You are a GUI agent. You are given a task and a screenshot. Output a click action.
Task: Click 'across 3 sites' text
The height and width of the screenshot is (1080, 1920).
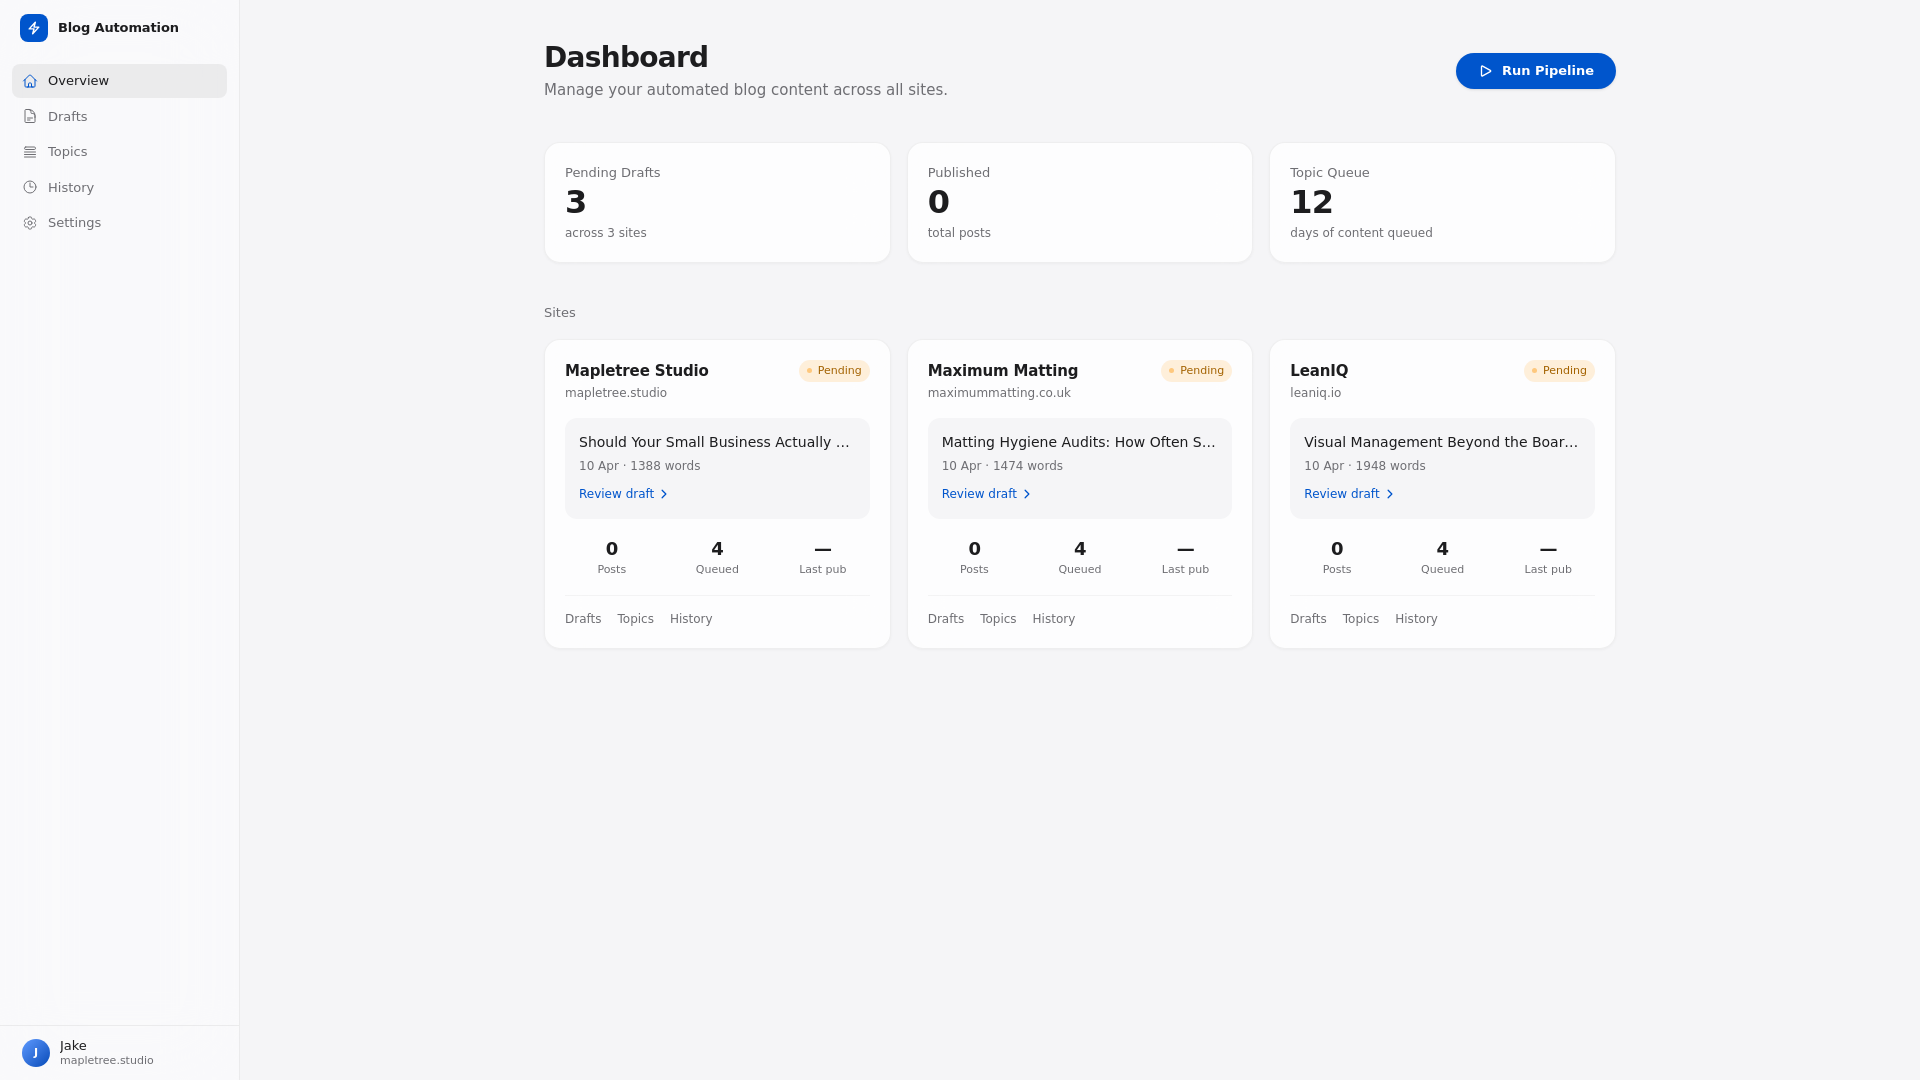pyautogui.click(x=606, y=233)
